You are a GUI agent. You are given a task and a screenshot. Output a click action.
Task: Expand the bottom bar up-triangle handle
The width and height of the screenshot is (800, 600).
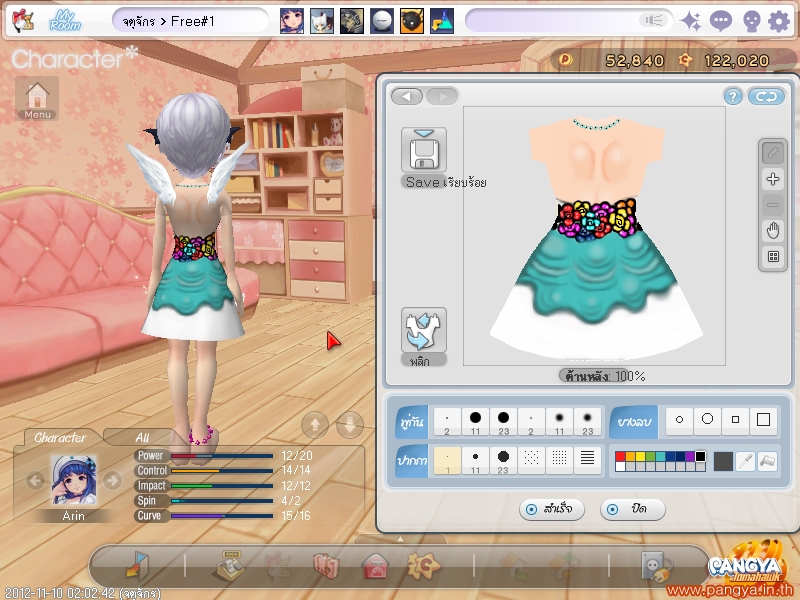point(401,539)
